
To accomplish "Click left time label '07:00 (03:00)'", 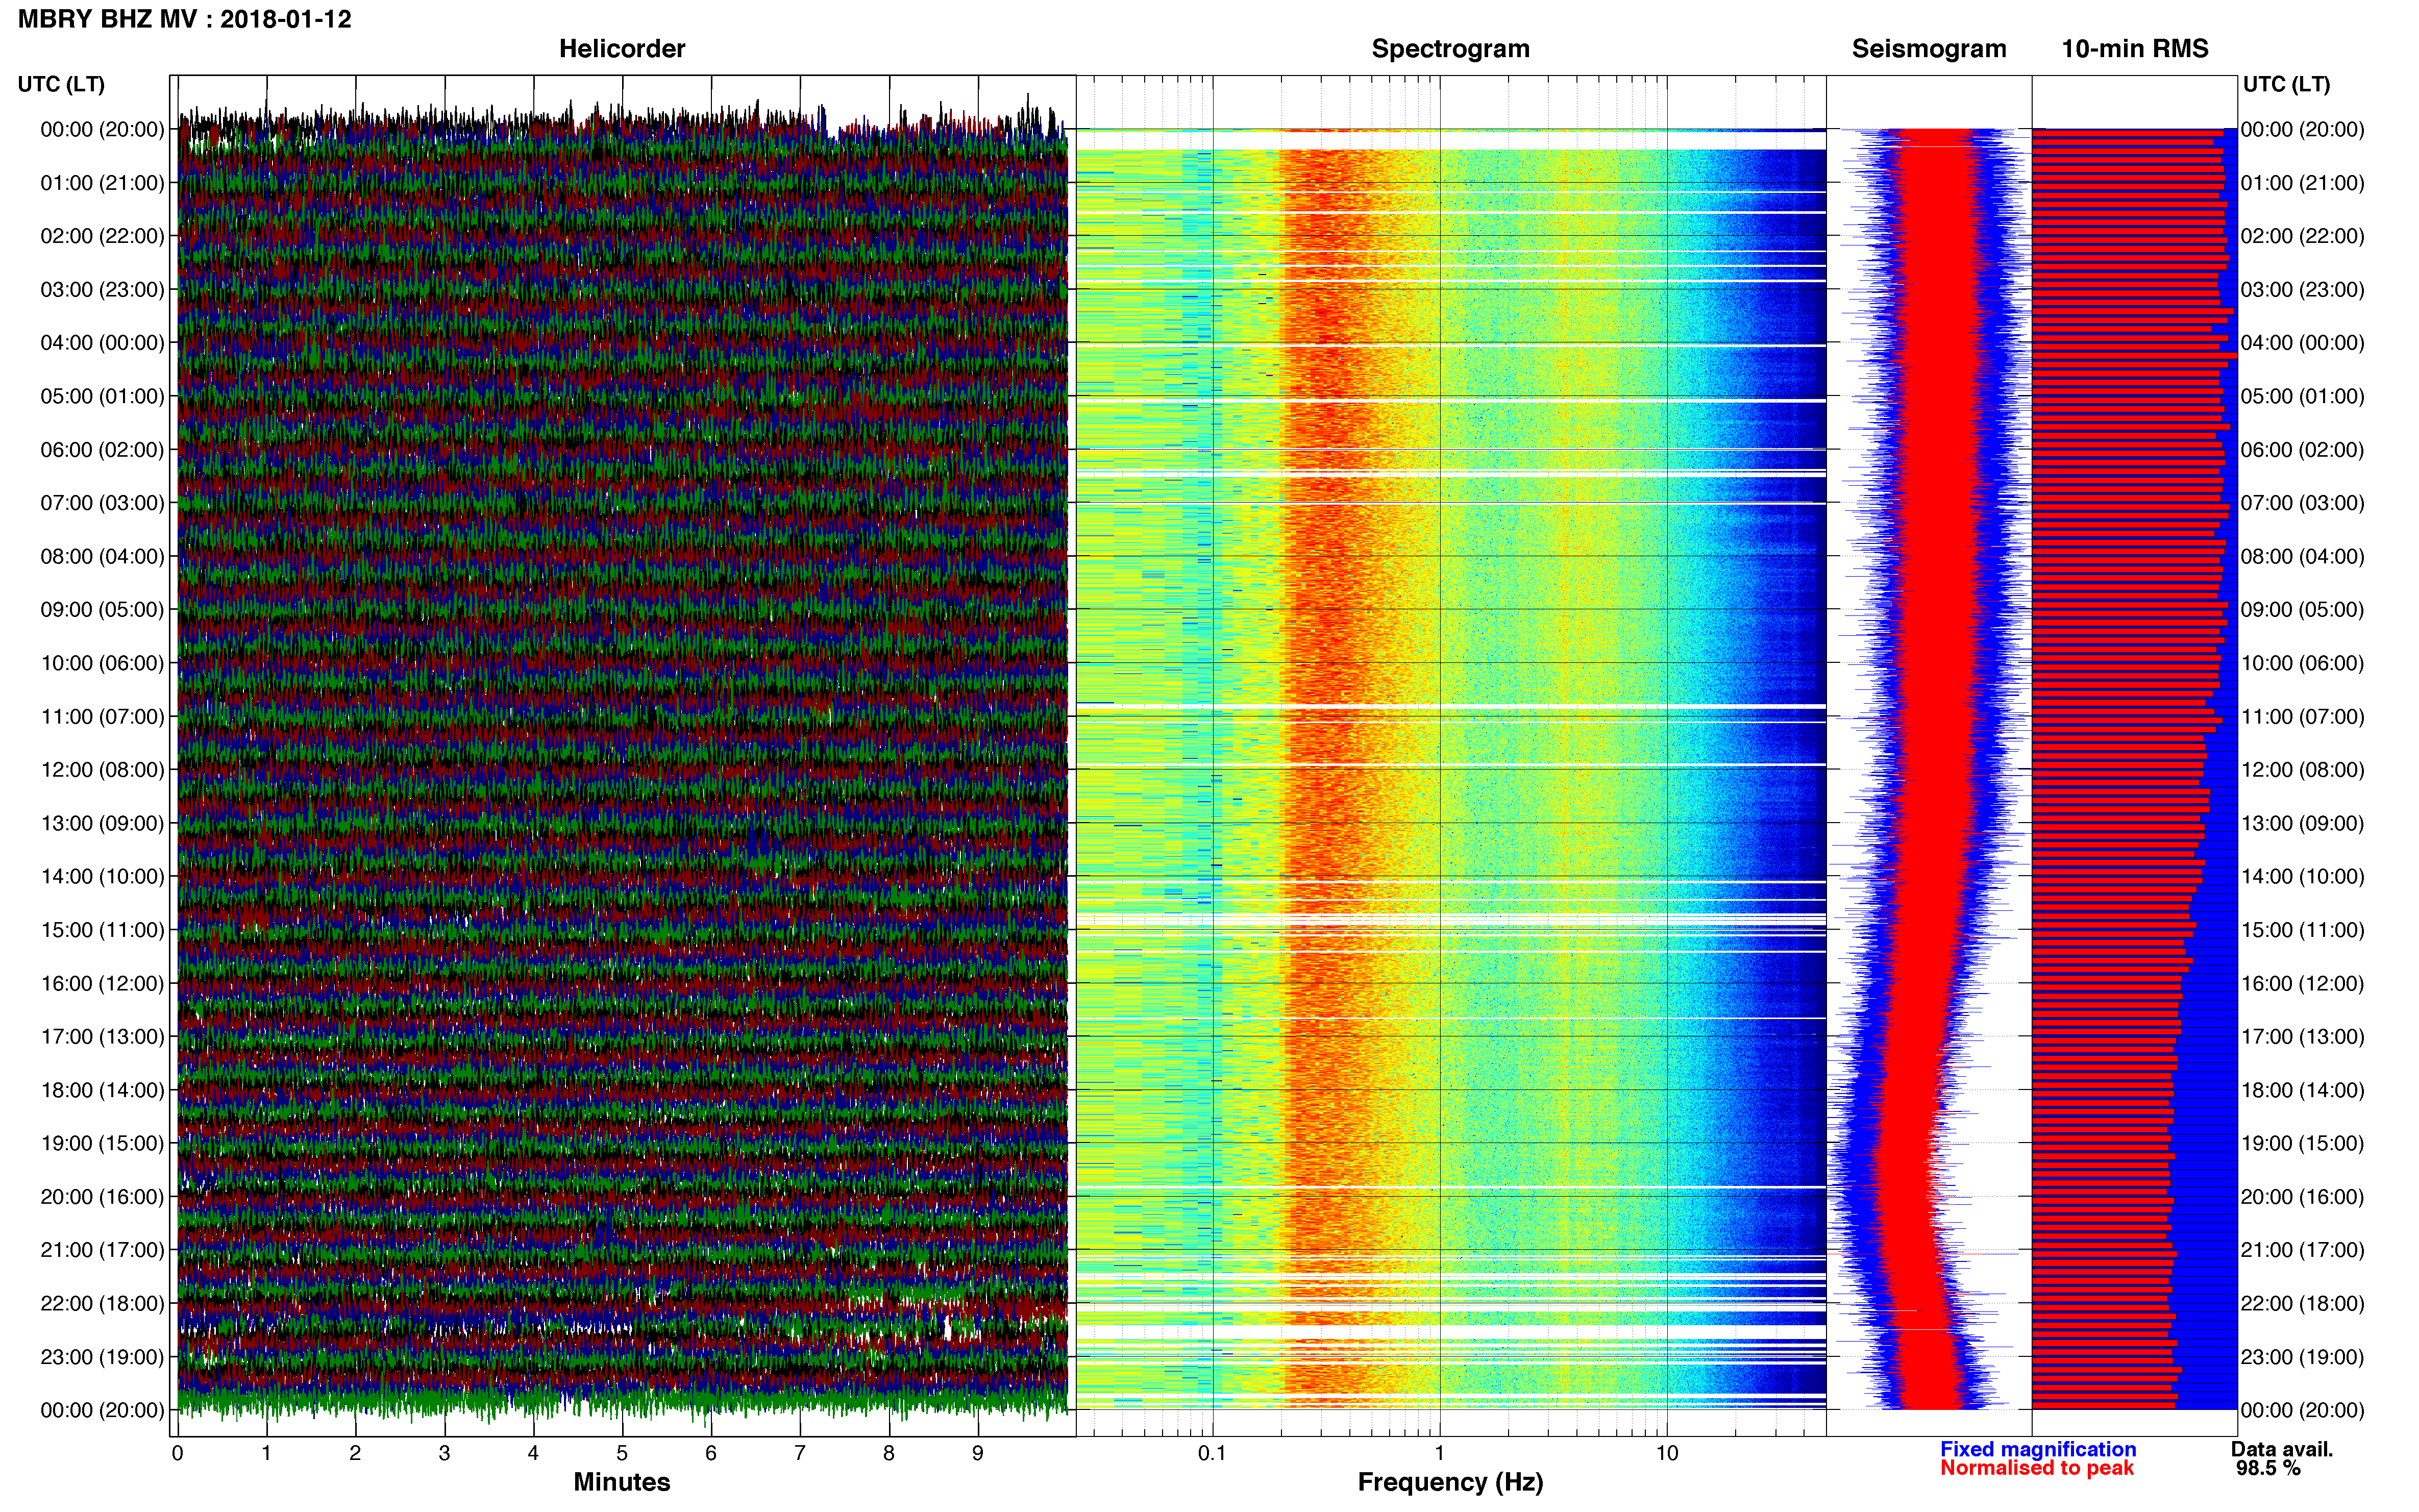I will pyautogui.click(x=103, y=503).
